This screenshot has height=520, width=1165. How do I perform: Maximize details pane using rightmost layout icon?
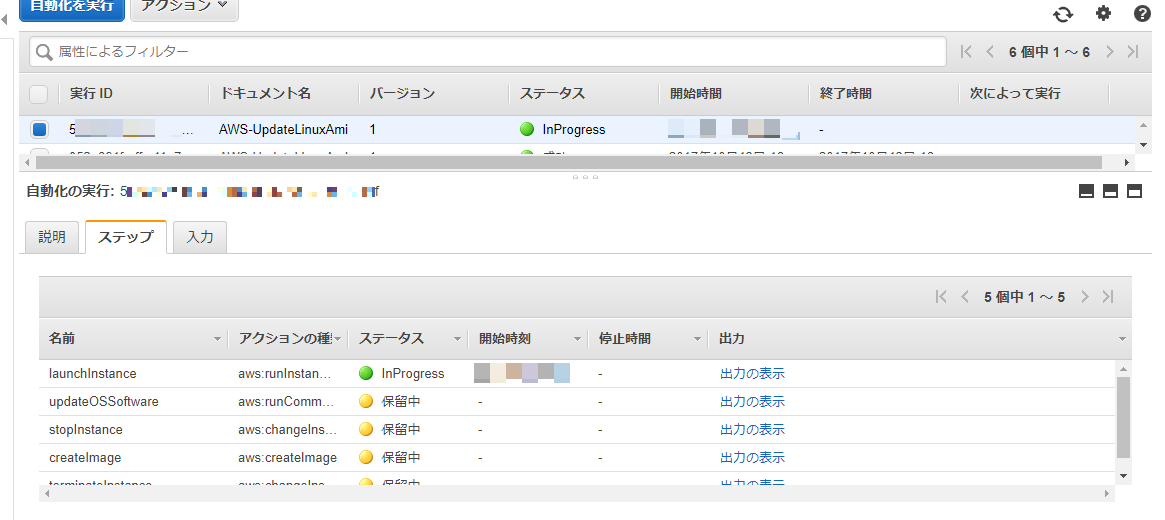[x=1134, y=192]
